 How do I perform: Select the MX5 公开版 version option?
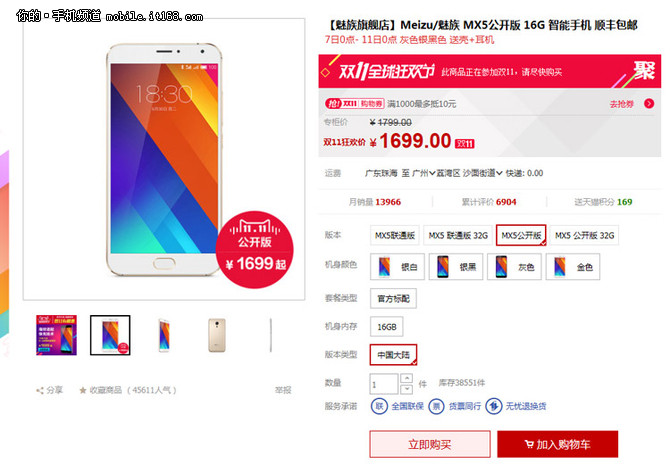(521, 235)
